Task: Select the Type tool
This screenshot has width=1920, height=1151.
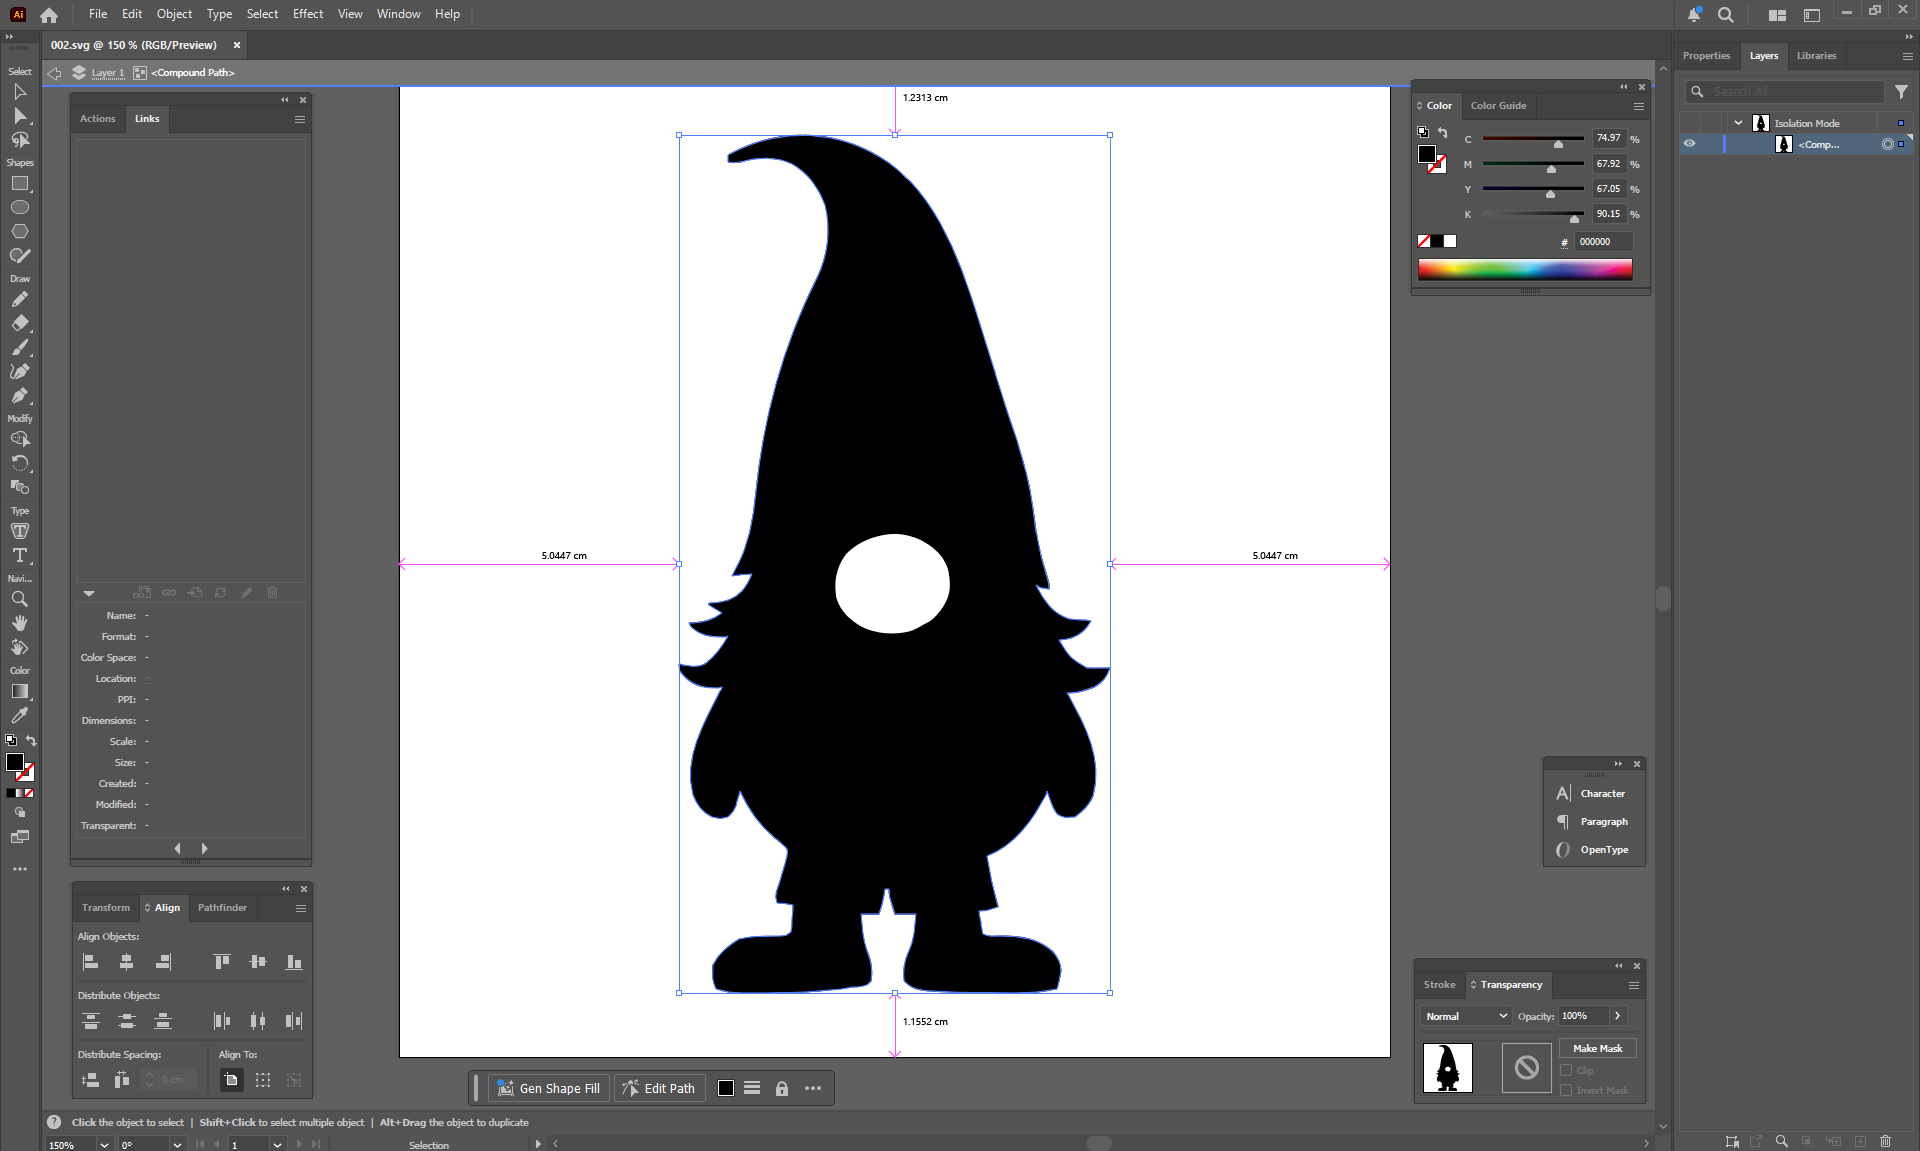Action: pos(19,555)
